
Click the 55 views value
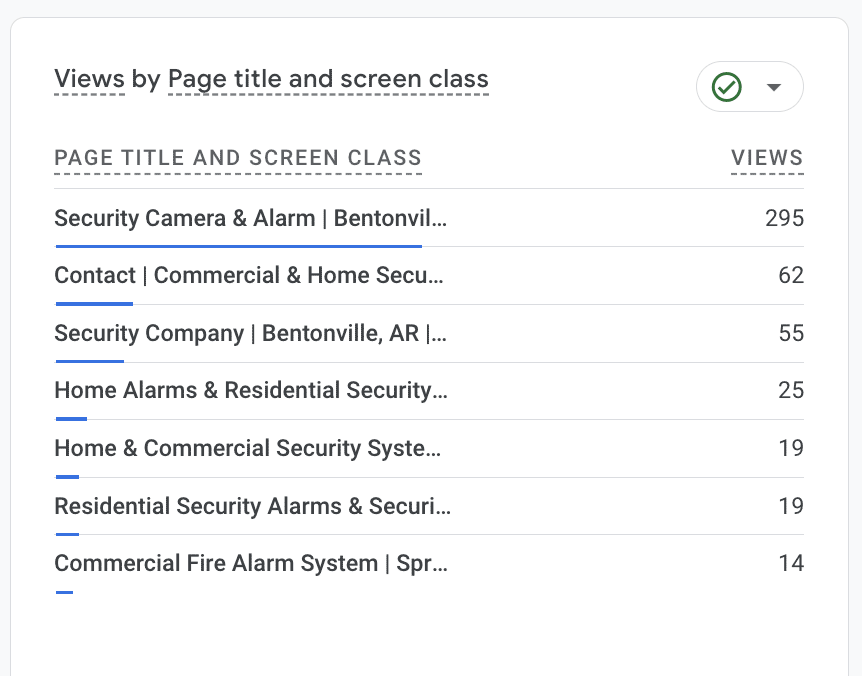[x=791, y=333]
